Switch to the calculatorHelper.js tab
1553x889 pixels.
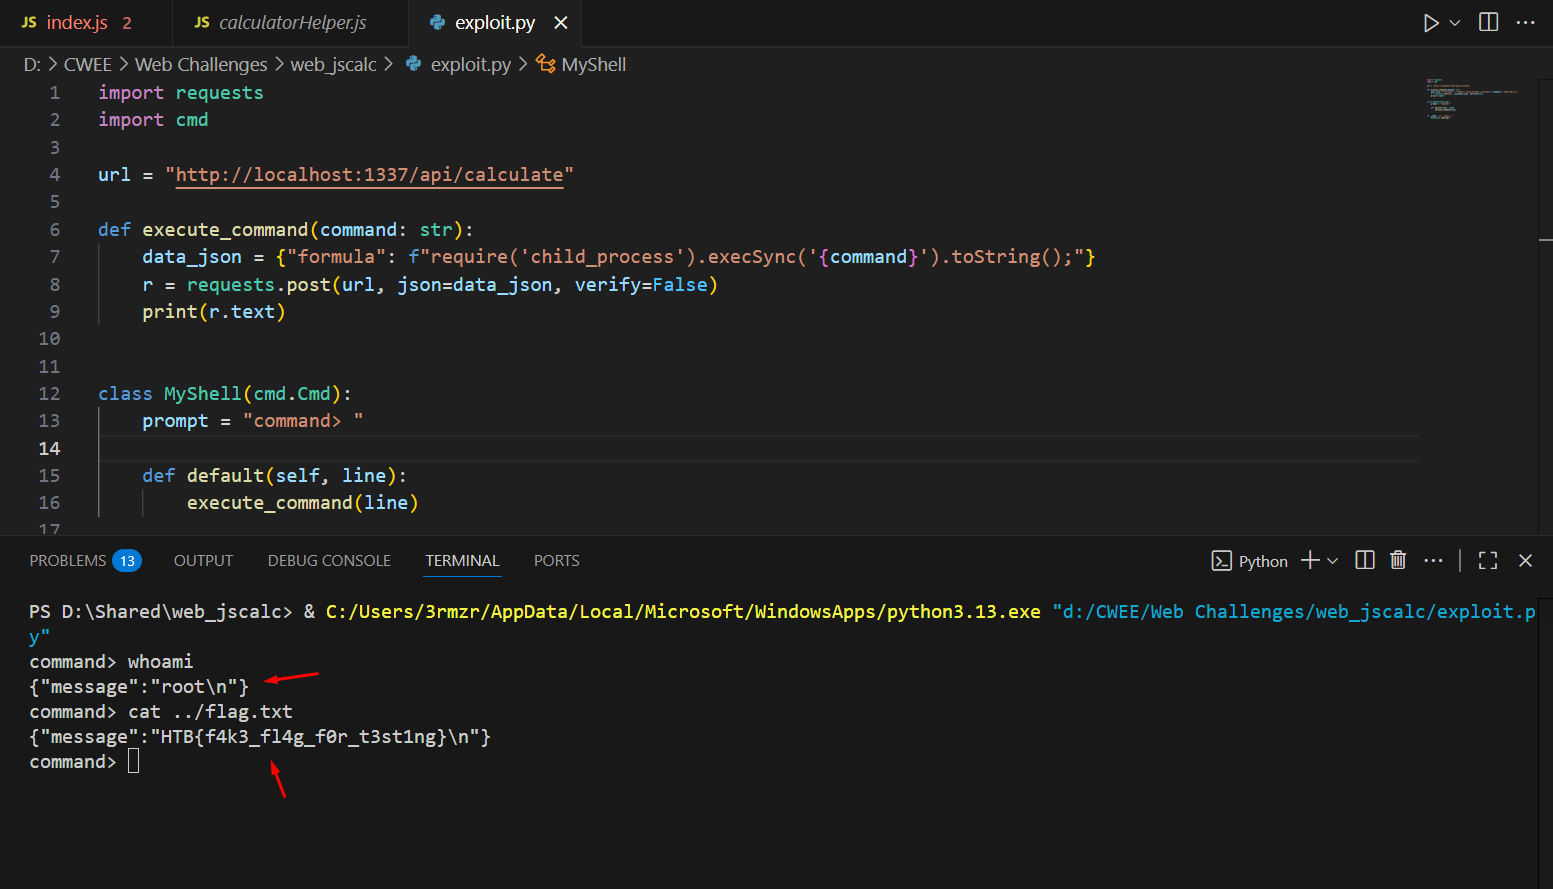(292, 23)
